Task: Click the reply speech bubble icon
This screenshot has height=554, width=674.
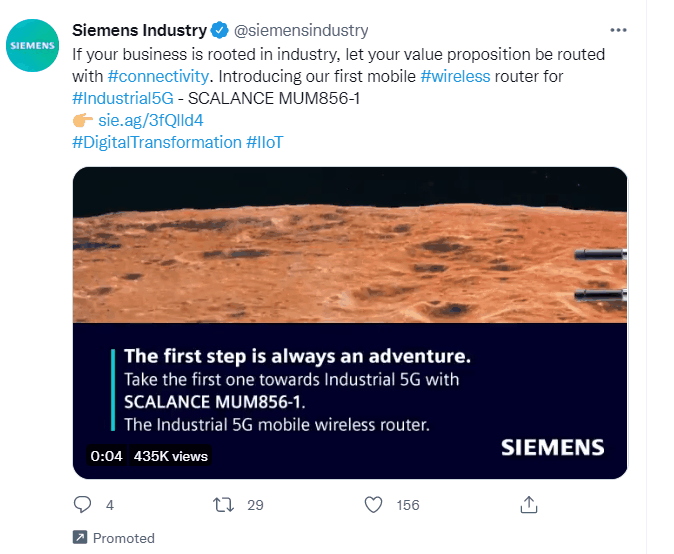Action: pos(83,504)
